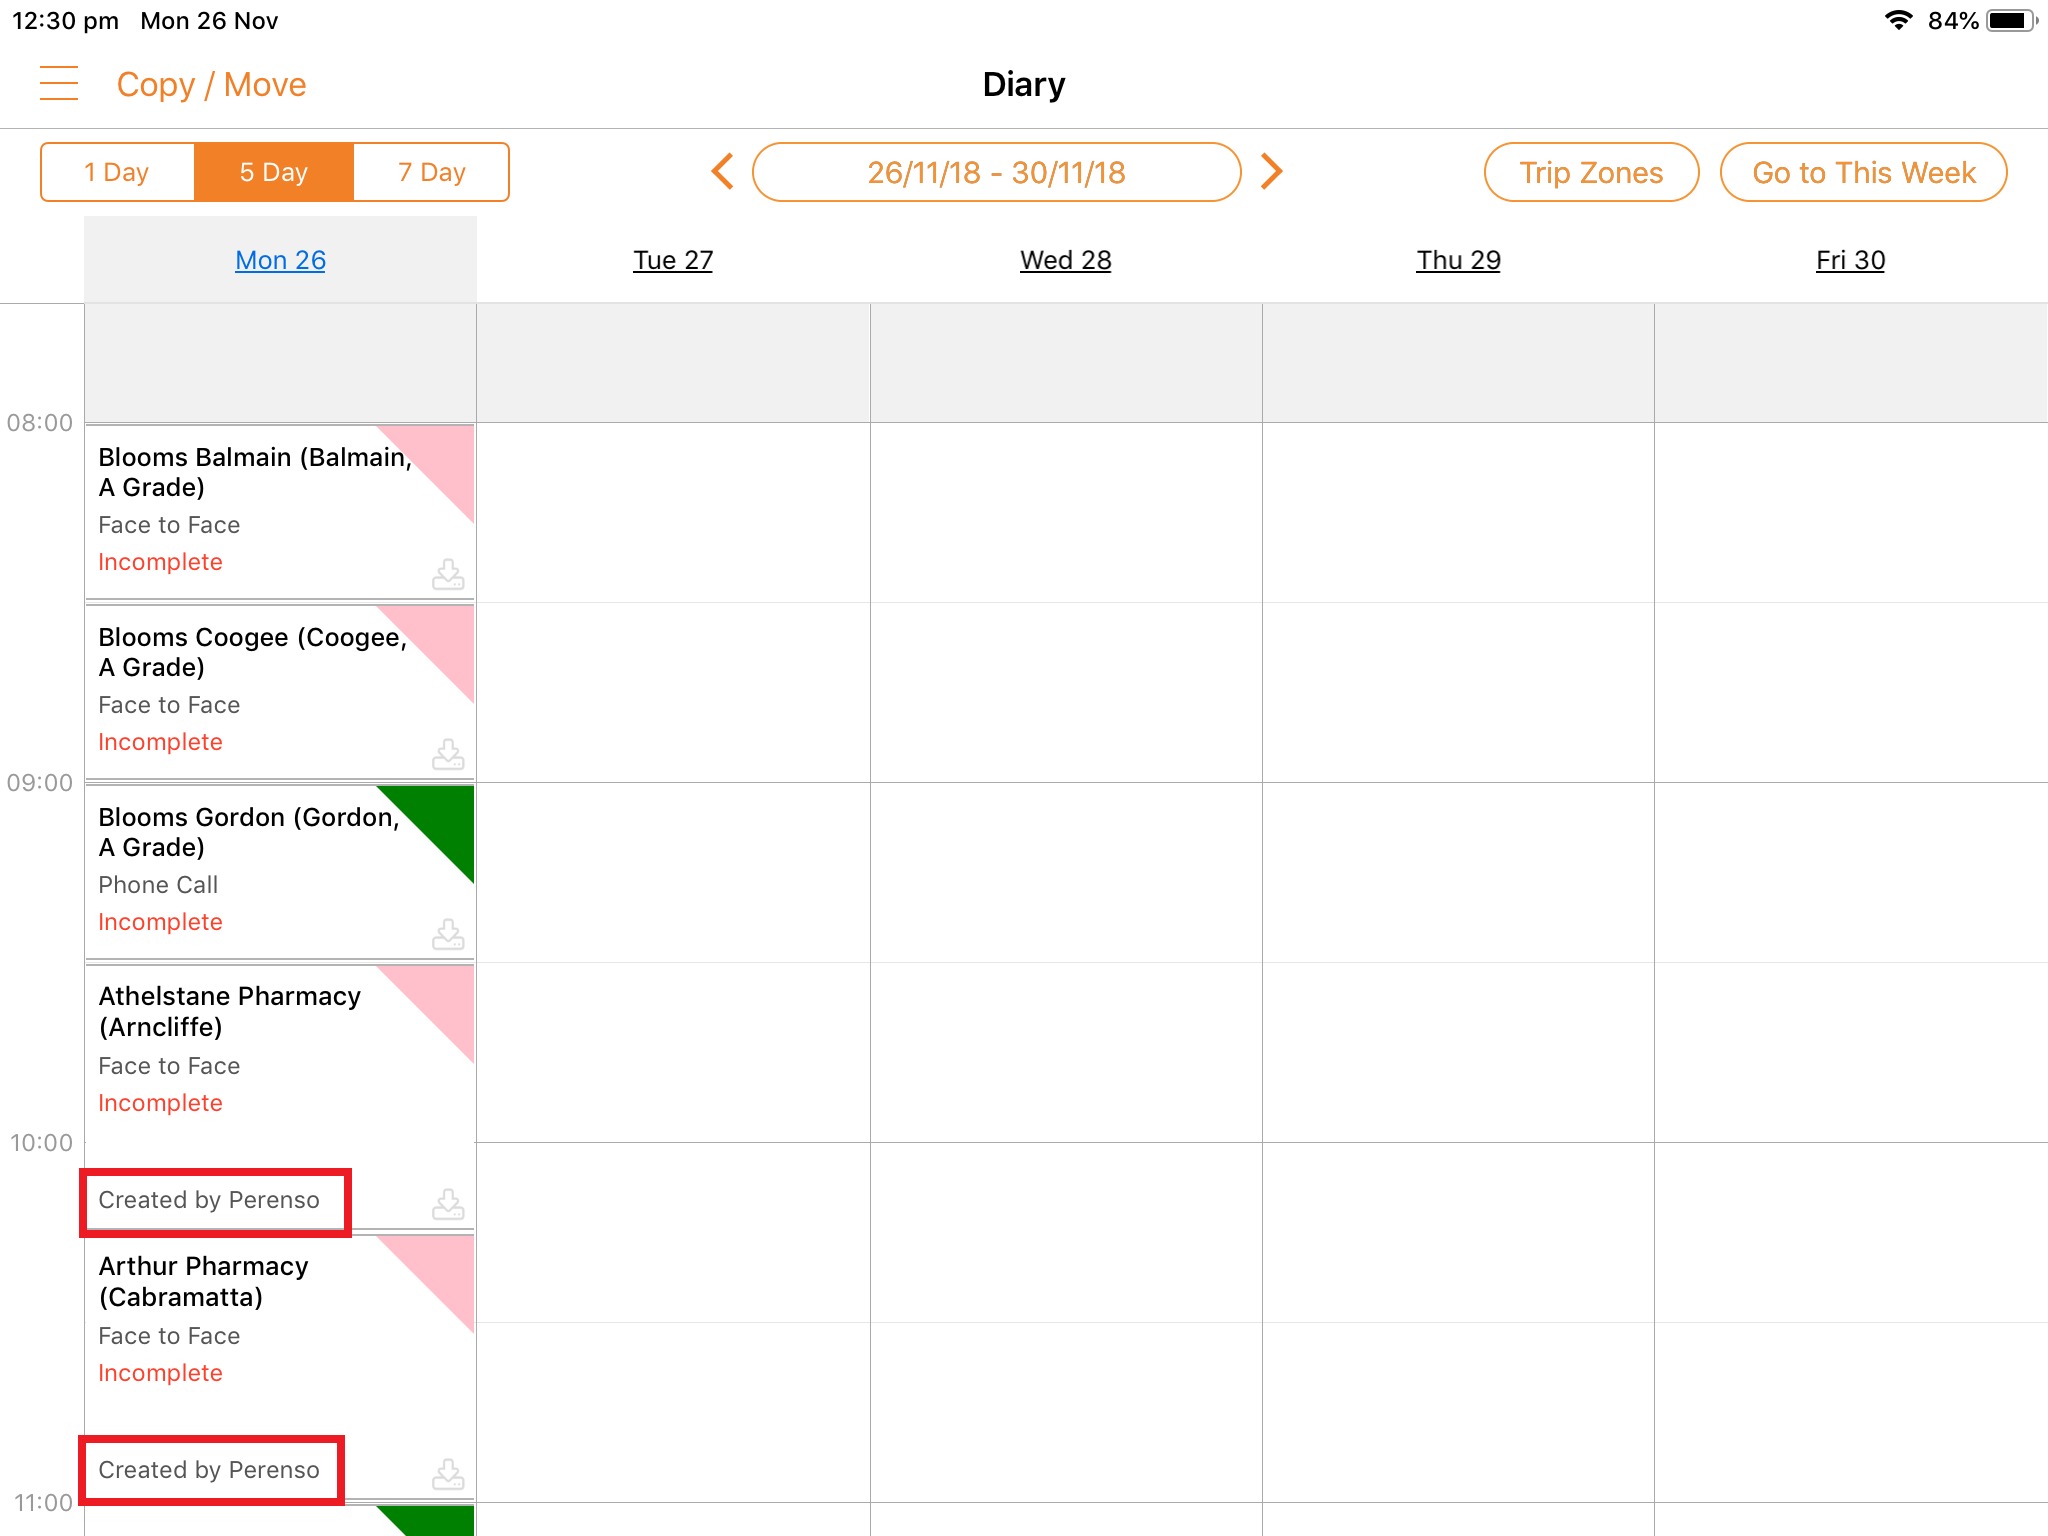Open Trip Zones
This screenshot has height=1536, width=2048.
coord(1591,172)
